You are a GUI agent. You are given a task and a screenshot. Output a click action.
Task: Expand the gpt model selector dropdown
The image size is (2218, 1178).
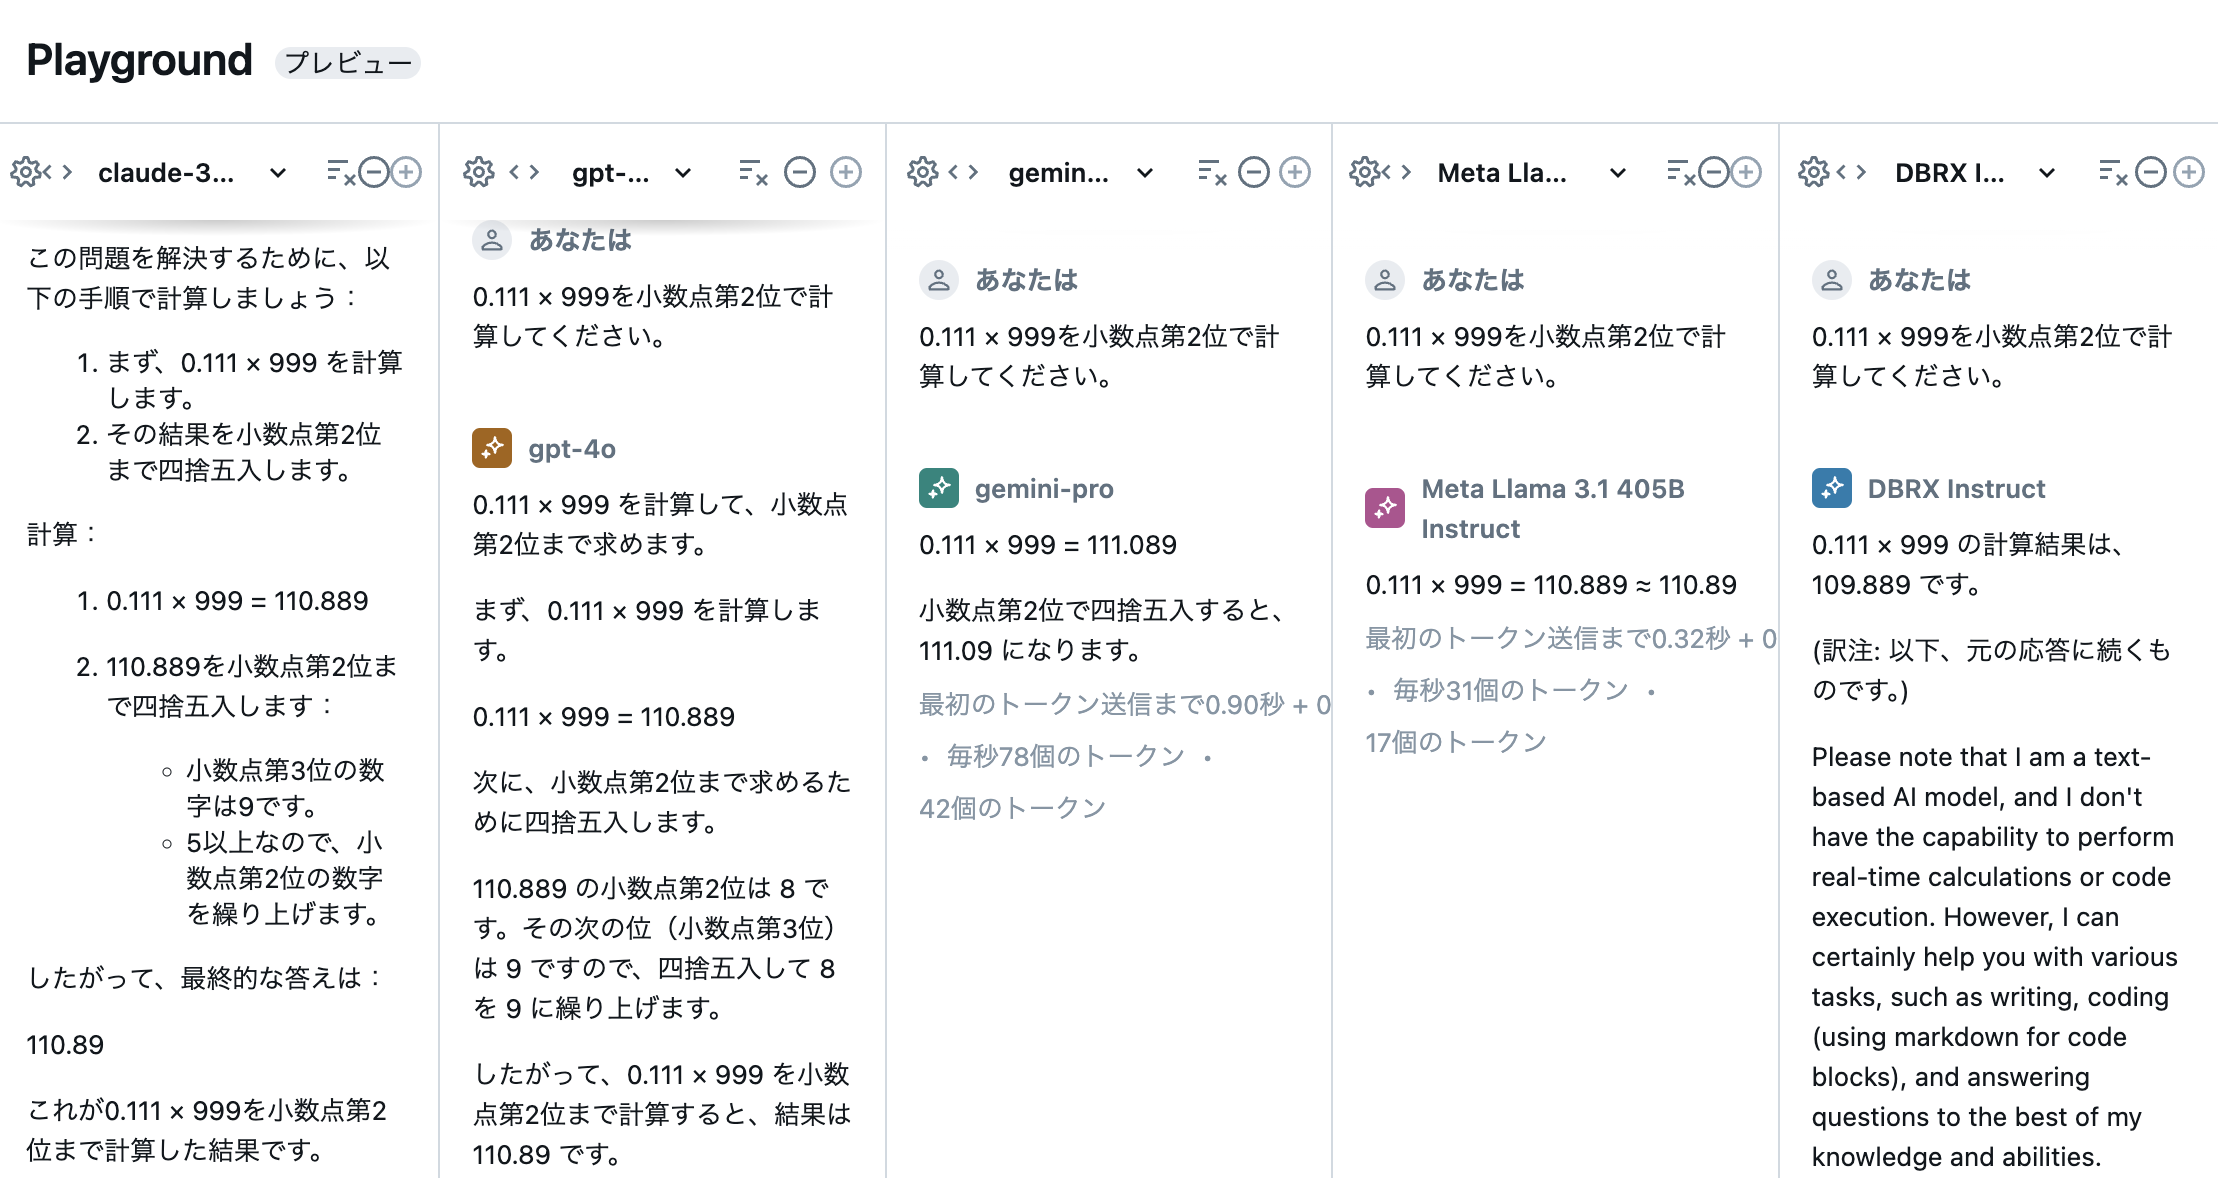[683, 173]
